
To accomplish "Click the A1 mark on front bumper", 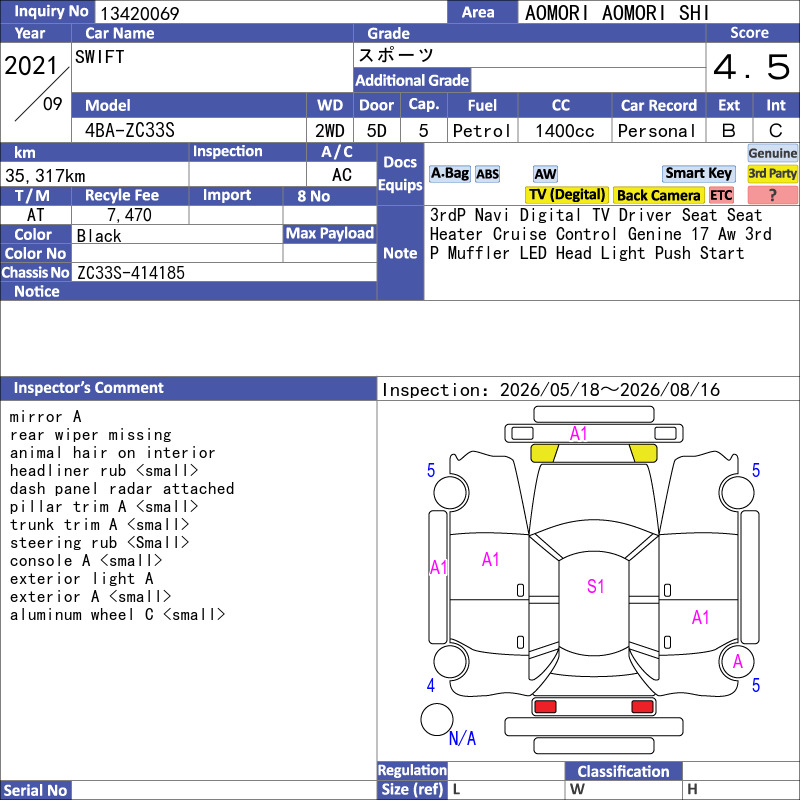I will click(578, 434).
